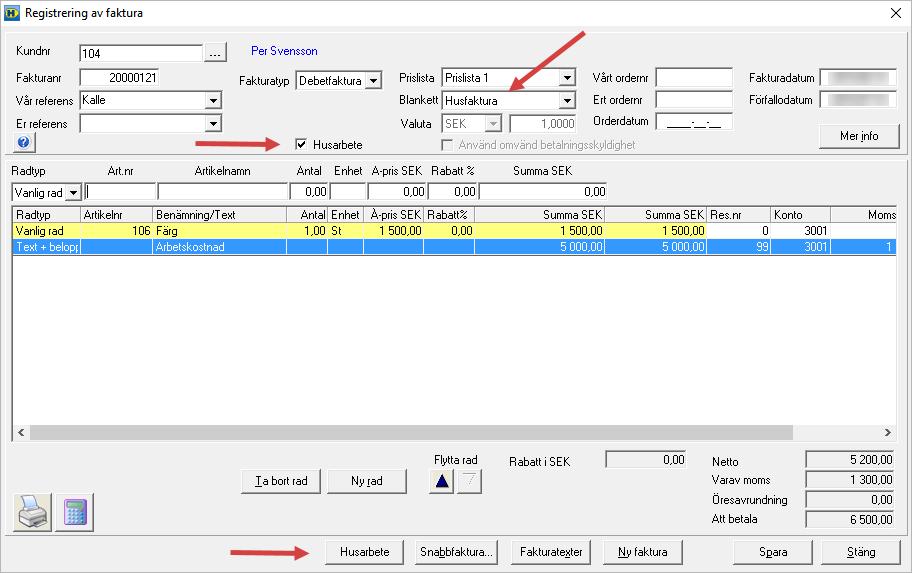Click the Stäng button
This screenshot has height=573, width=912.
click(x=861, y=552)
